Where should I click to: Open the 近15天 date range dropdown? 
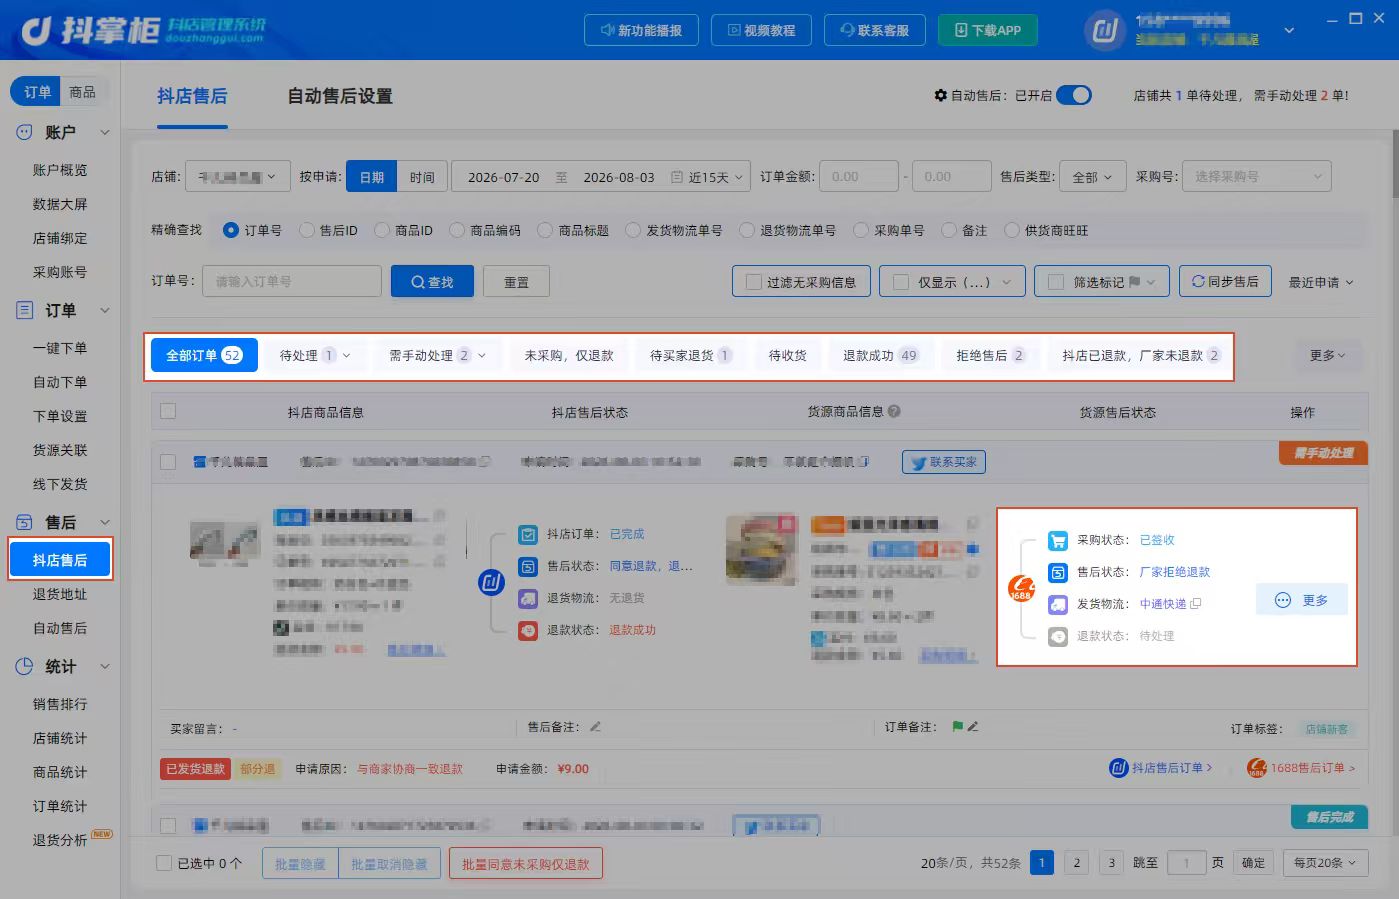(709, 177)
